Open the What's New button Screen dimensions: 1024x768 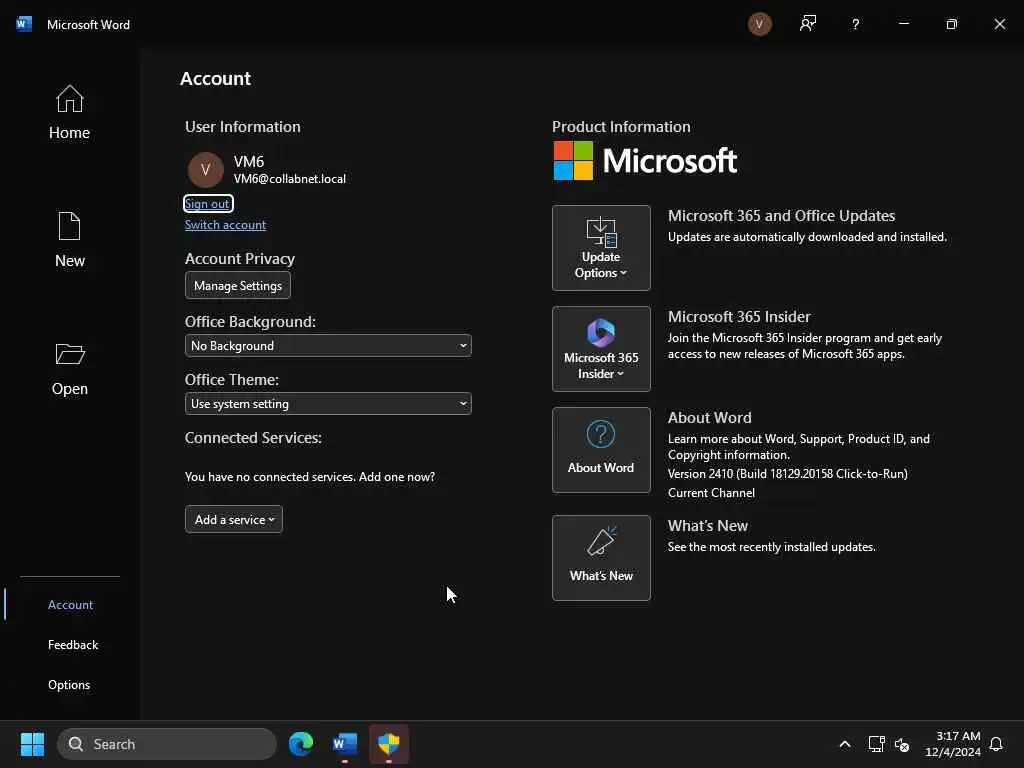(601, 558)
